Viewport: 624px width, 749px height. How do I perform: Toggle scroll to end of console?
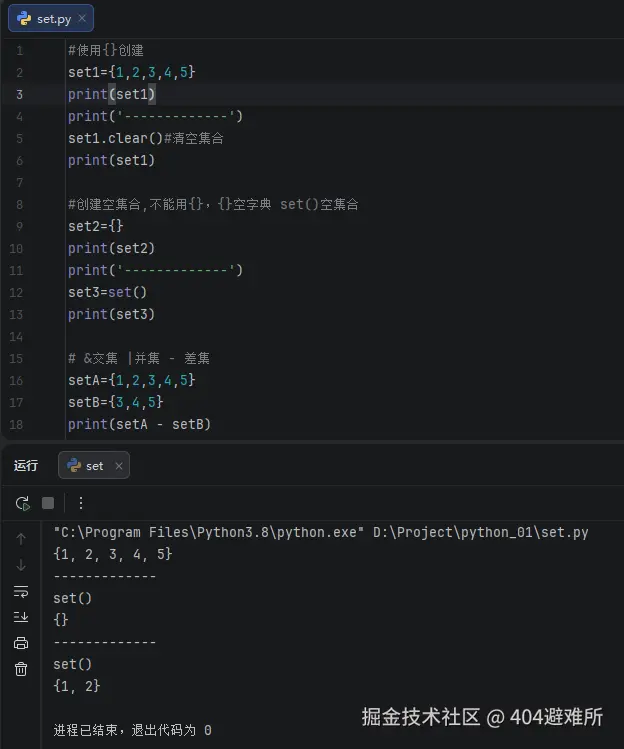21,617
